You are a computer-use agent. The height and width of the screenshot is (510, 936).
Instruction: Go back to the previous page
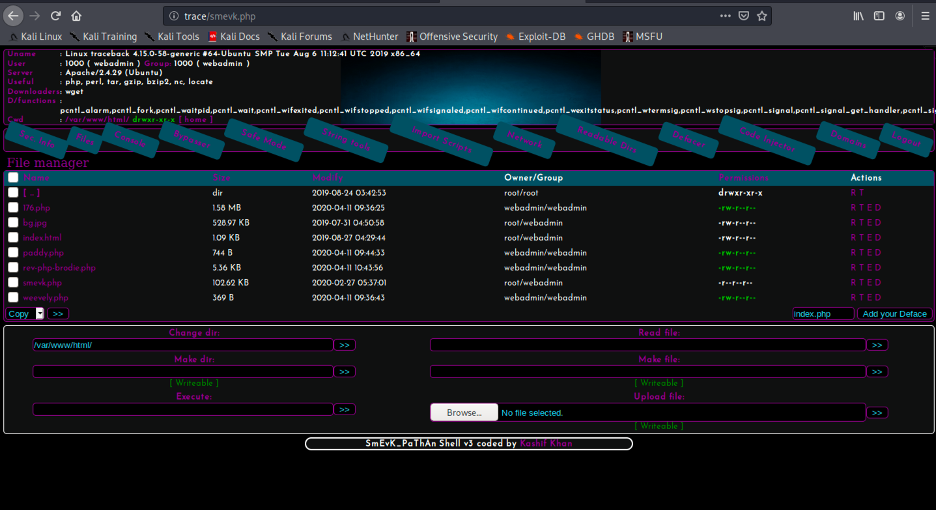13,16
